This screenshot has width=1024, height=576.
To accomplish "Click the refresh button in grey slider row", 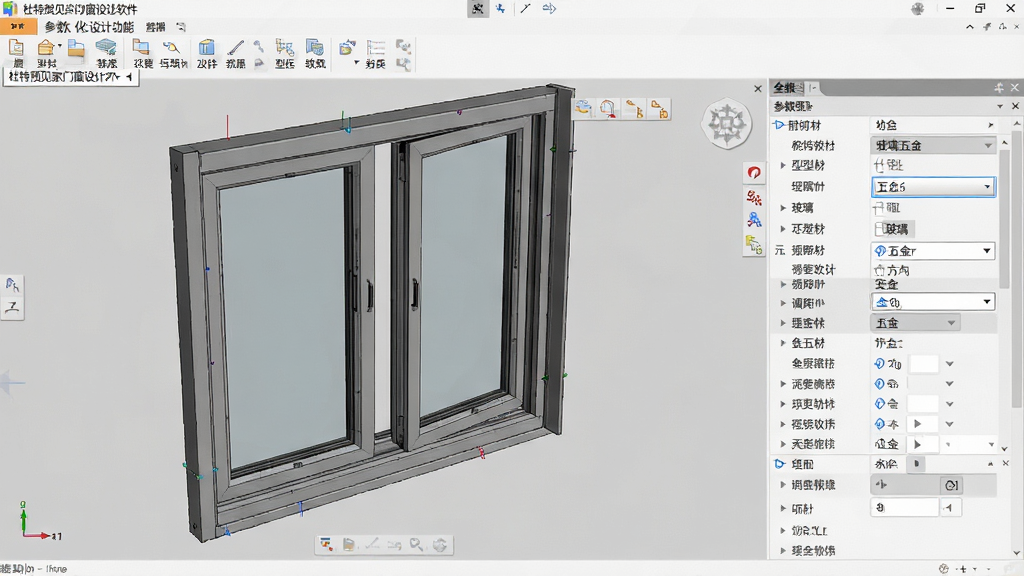I will point(952,485).
